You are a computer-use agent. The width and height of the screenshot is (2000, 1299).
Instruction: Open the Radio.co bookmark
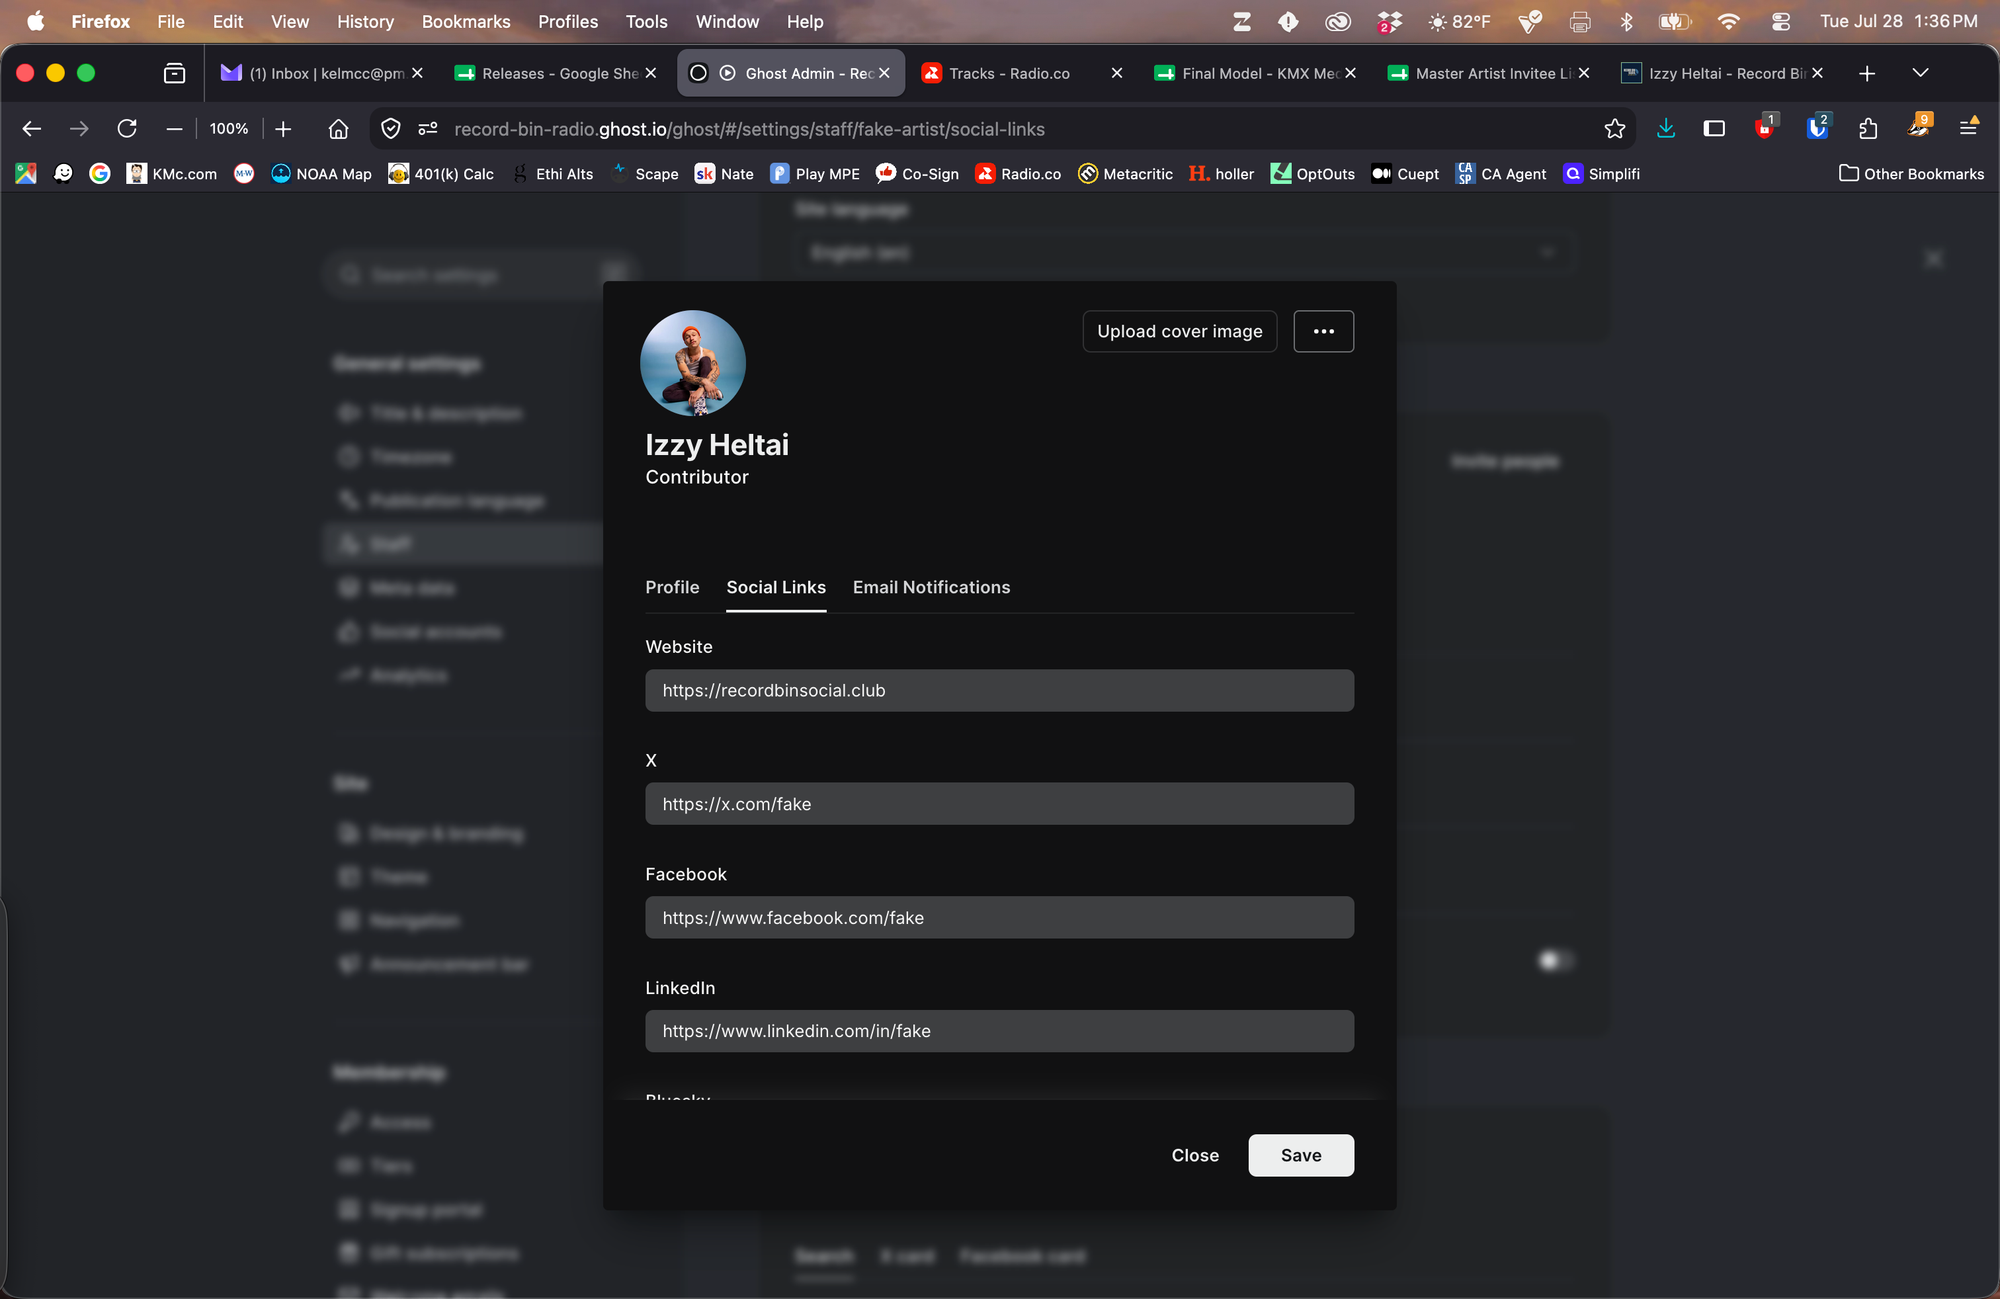[x=1018, y=173]
